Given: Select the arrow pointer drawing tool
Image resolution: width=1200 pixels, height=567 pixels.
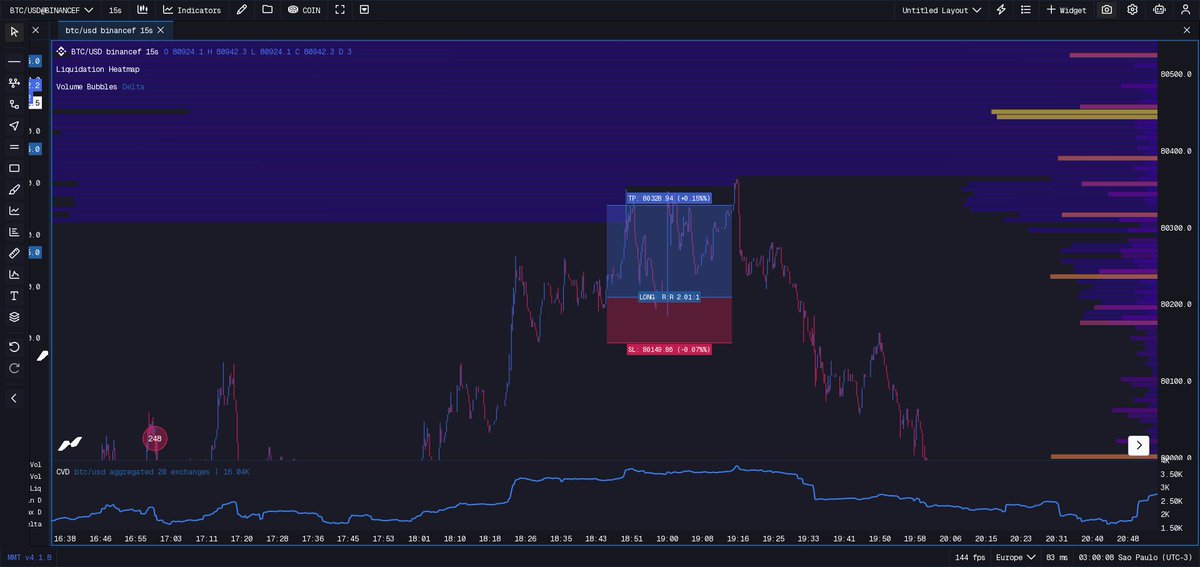Looking at the screenshot, I should tap(14, 126).
